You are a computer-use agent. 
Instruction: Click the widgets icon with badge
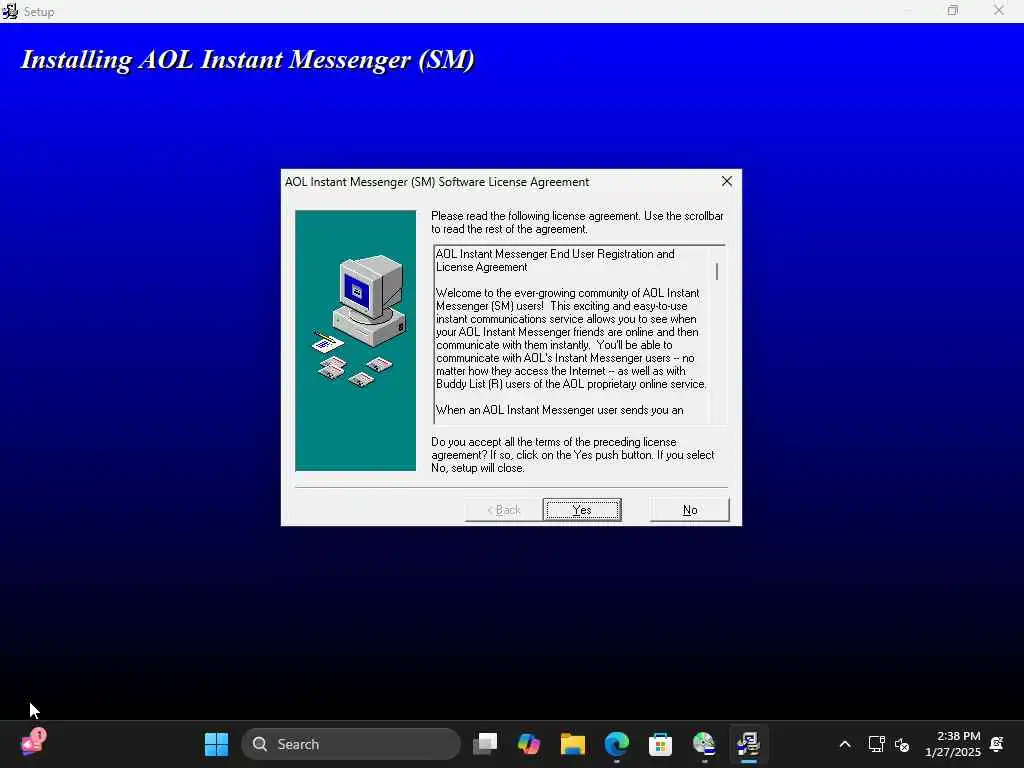(33, 743)
